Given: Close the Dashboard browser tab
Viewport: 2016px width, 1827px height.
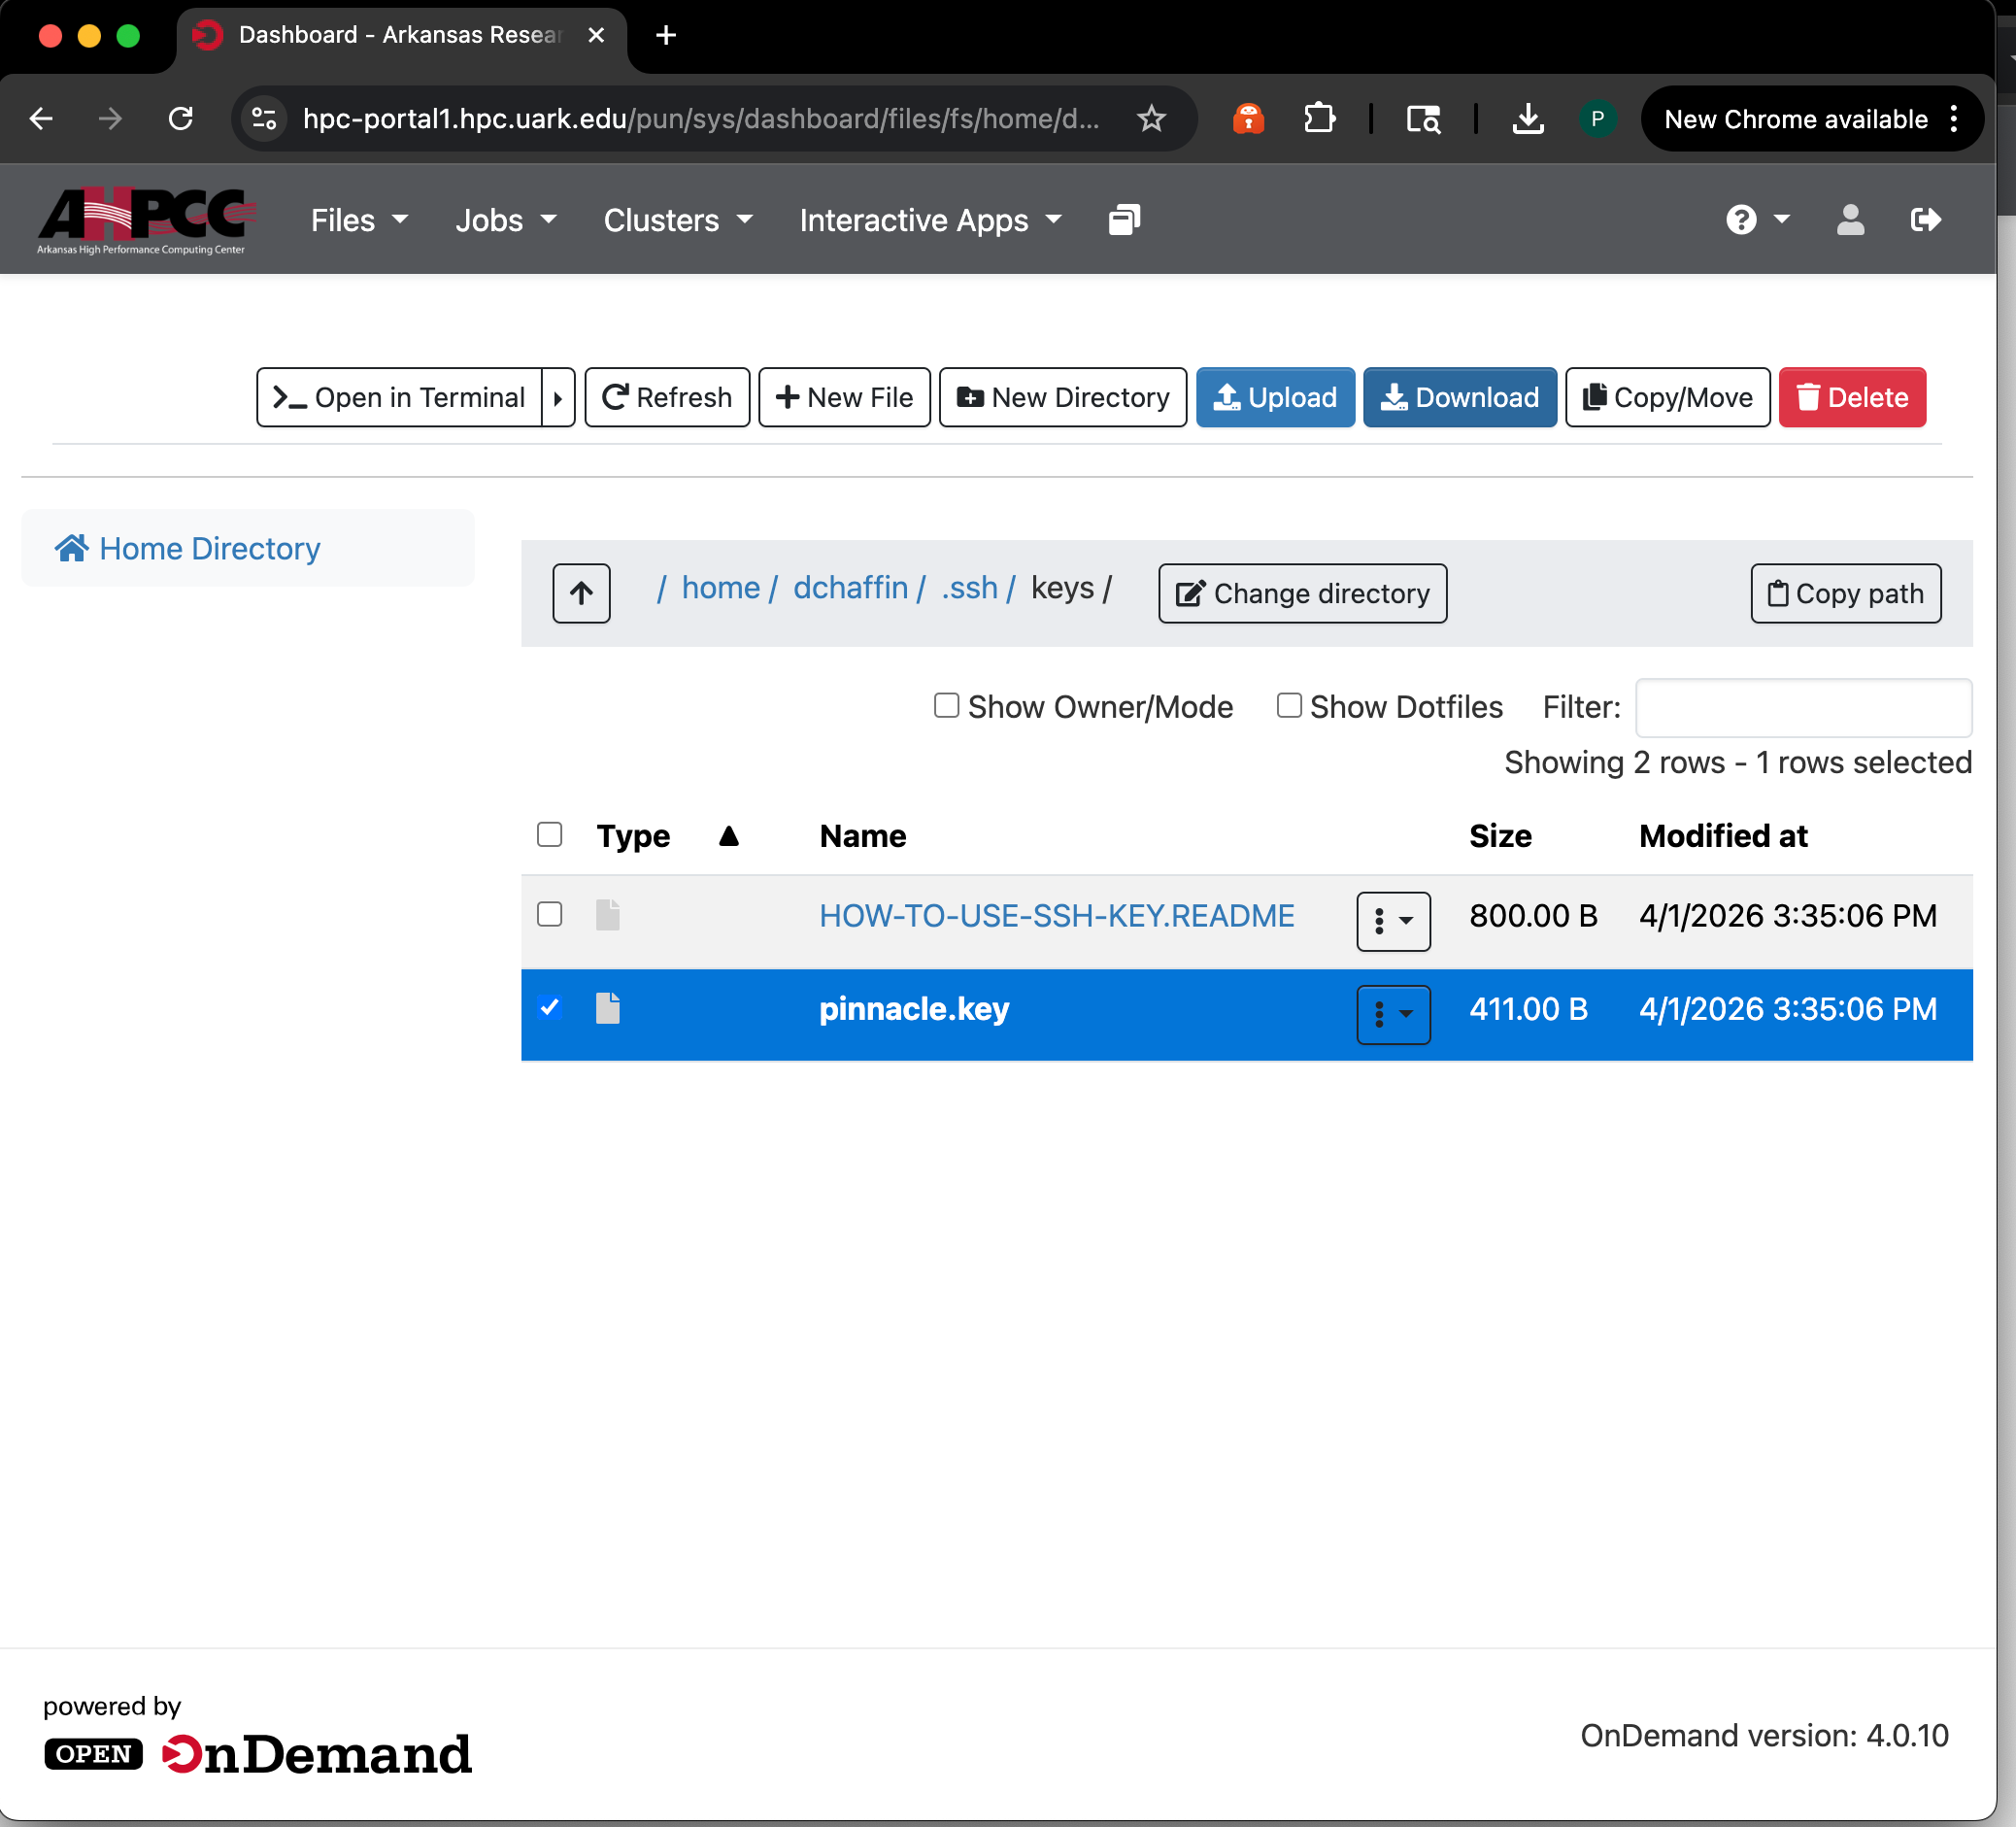Looking at the screenshot, I should (x=596, y=35).
